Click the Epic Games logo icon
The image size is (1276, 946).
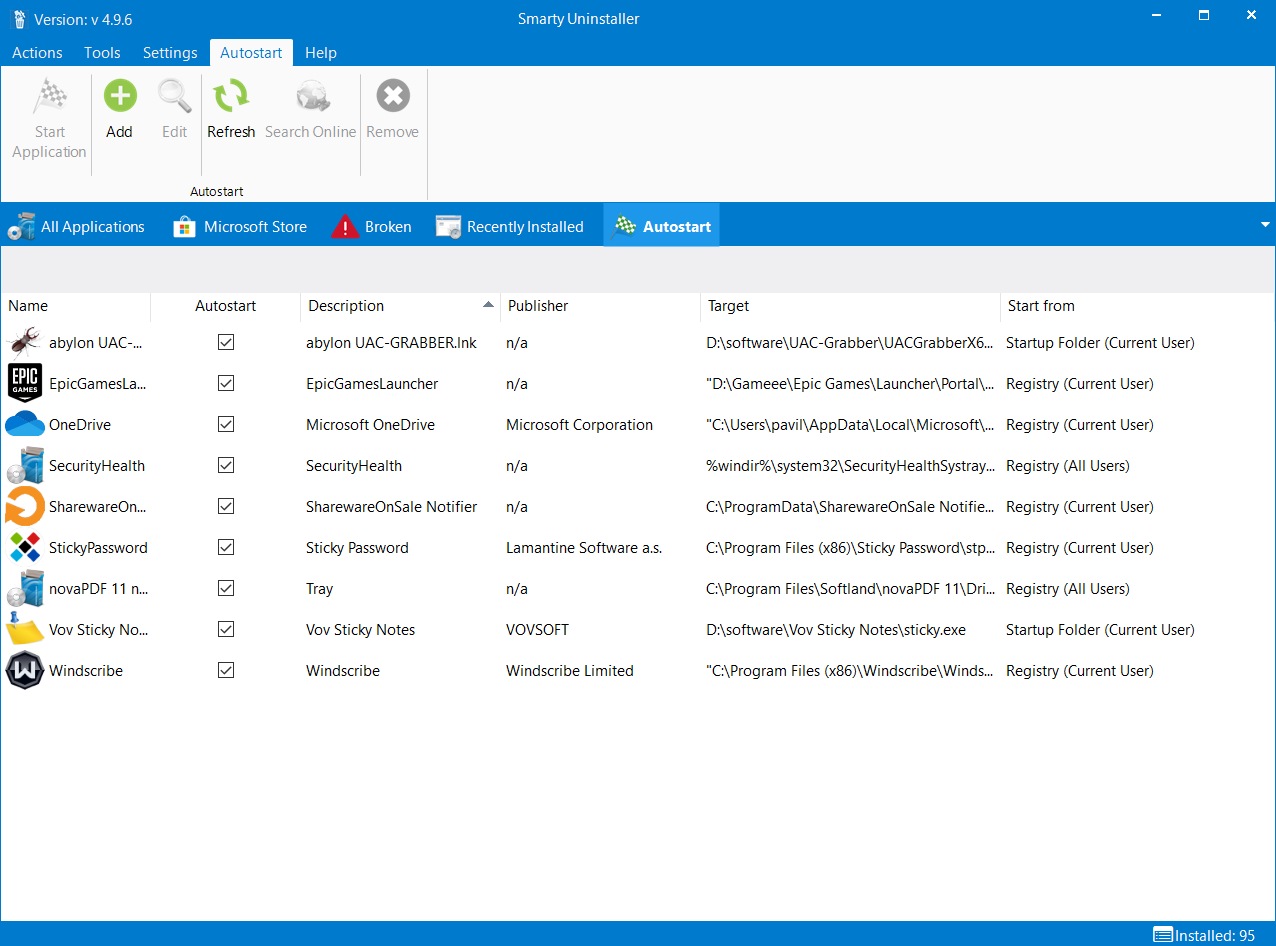24,383
